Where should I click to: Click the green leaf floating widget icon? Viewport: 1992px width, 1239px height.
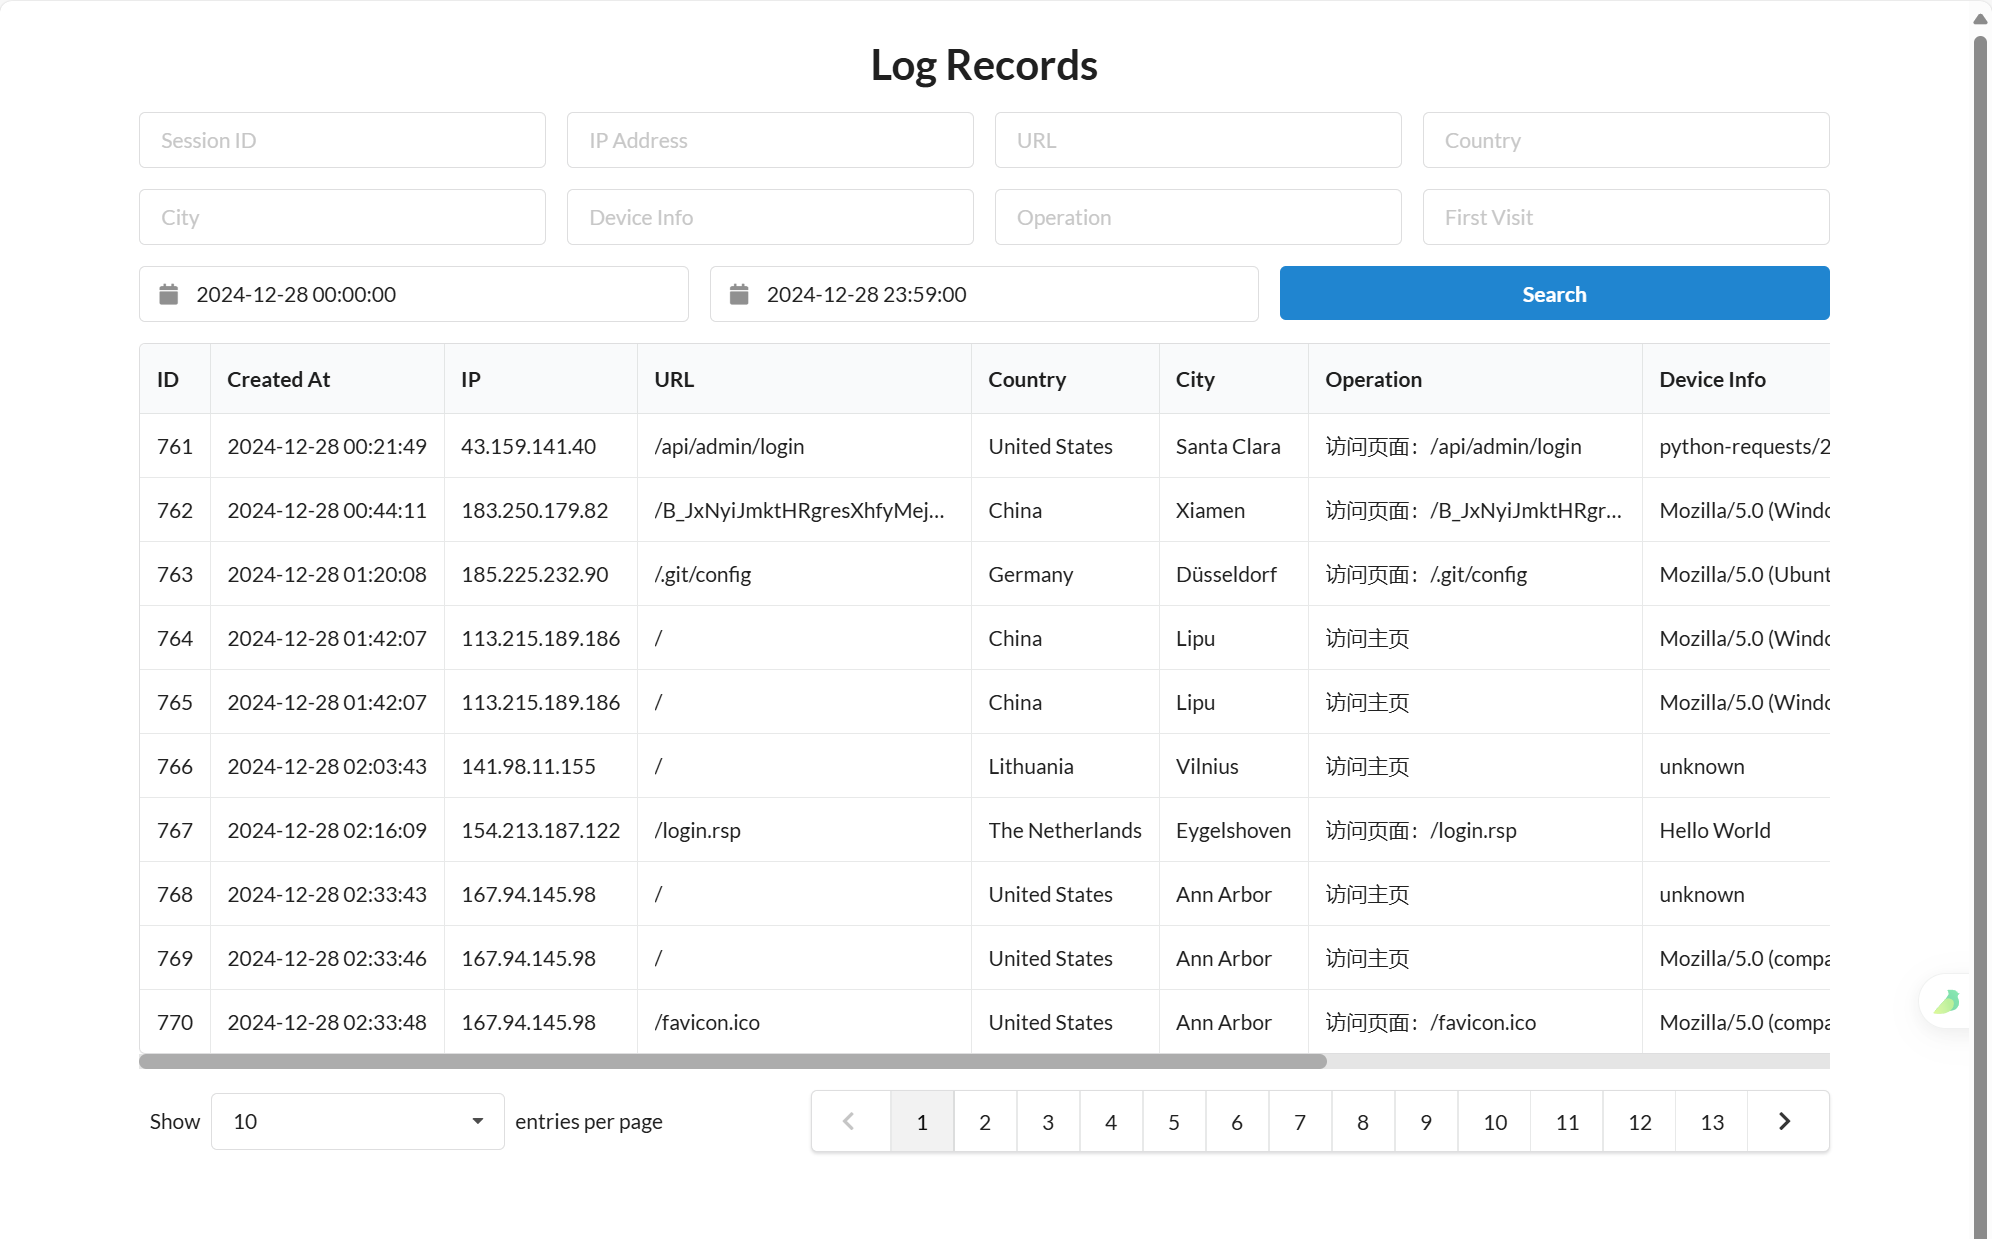[x=1946, y=1001]
